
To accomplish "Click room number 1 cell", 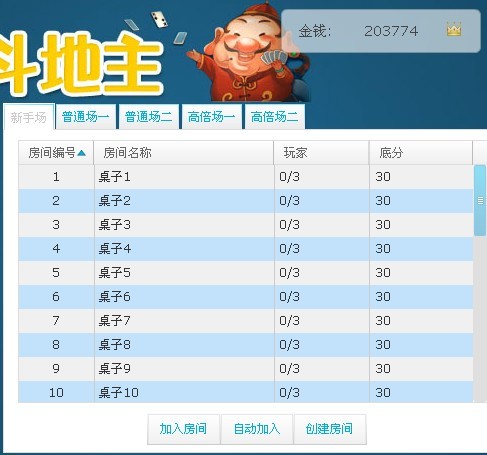I will (56, 177).
